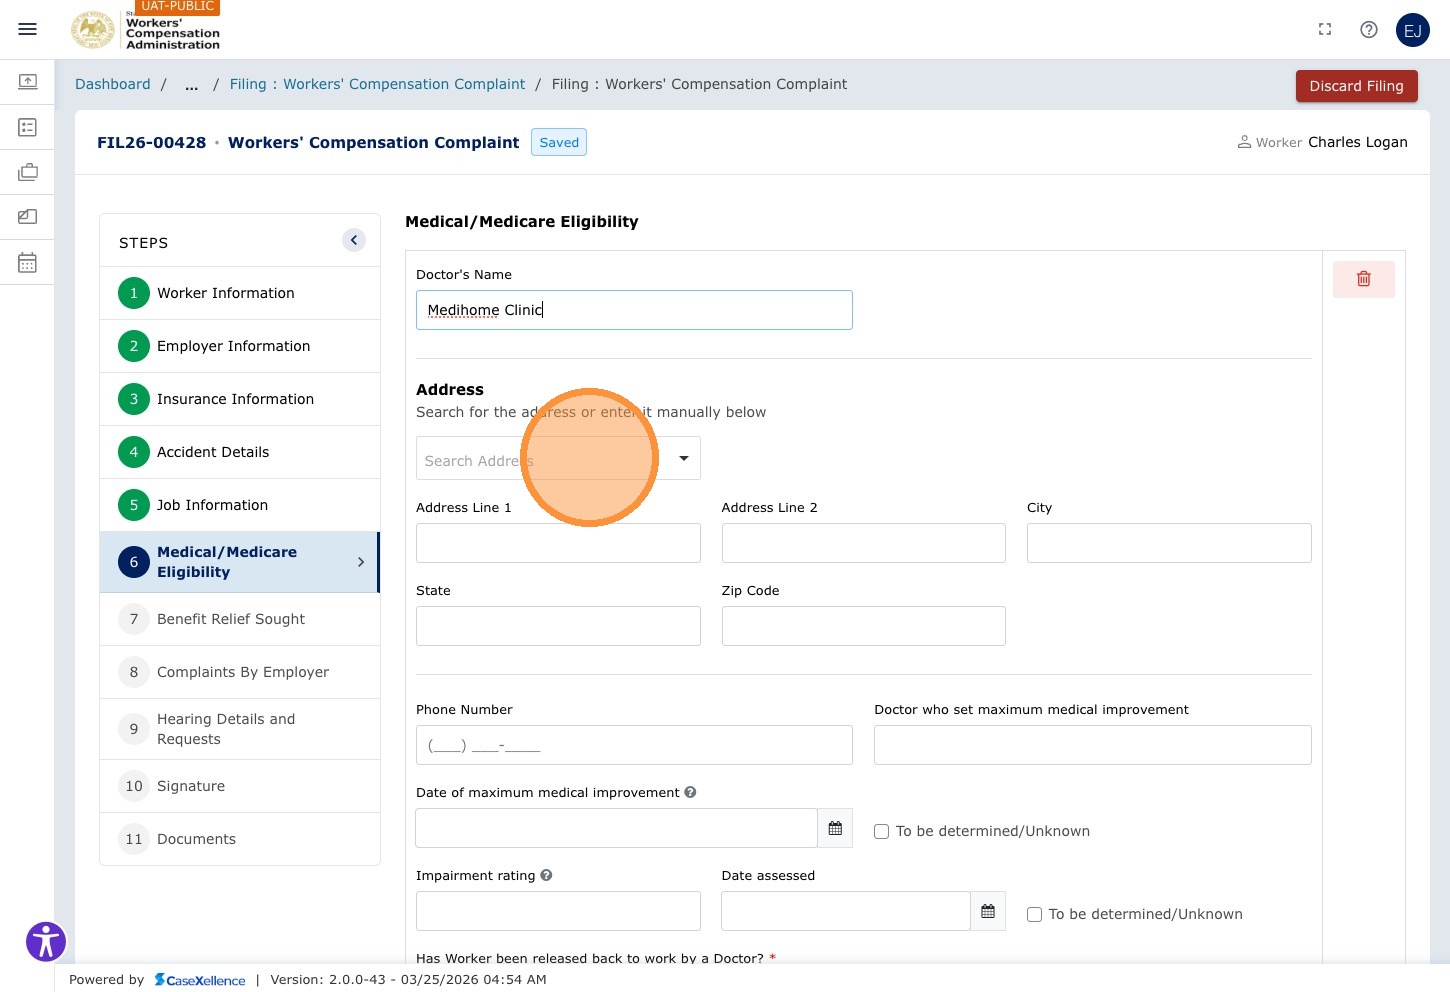Open the EJ user avatar menu
The image size is (1450, 992).
pyautogui.click(x=1413, y=30)
